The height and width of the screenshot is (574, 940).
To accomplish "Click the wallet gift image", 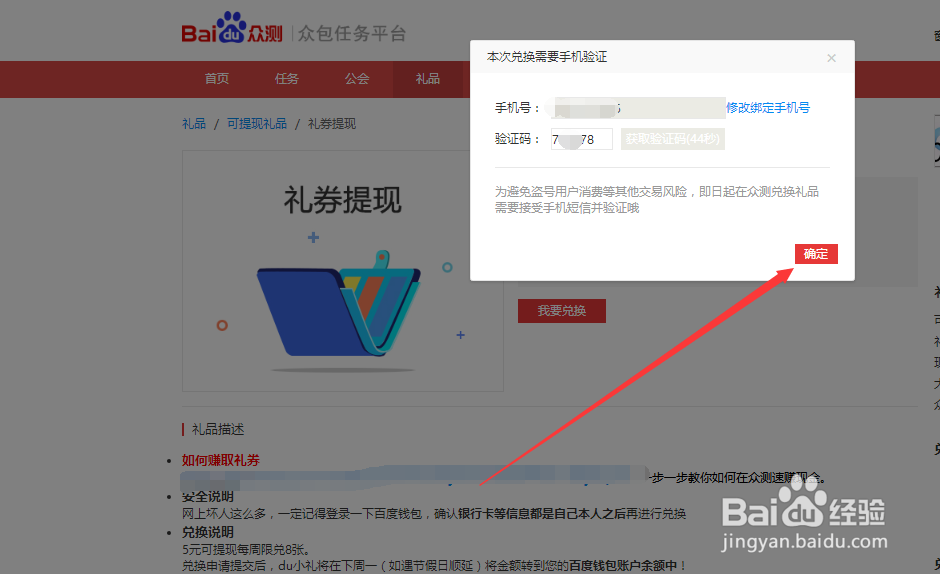I will click(x=342, y=271).
